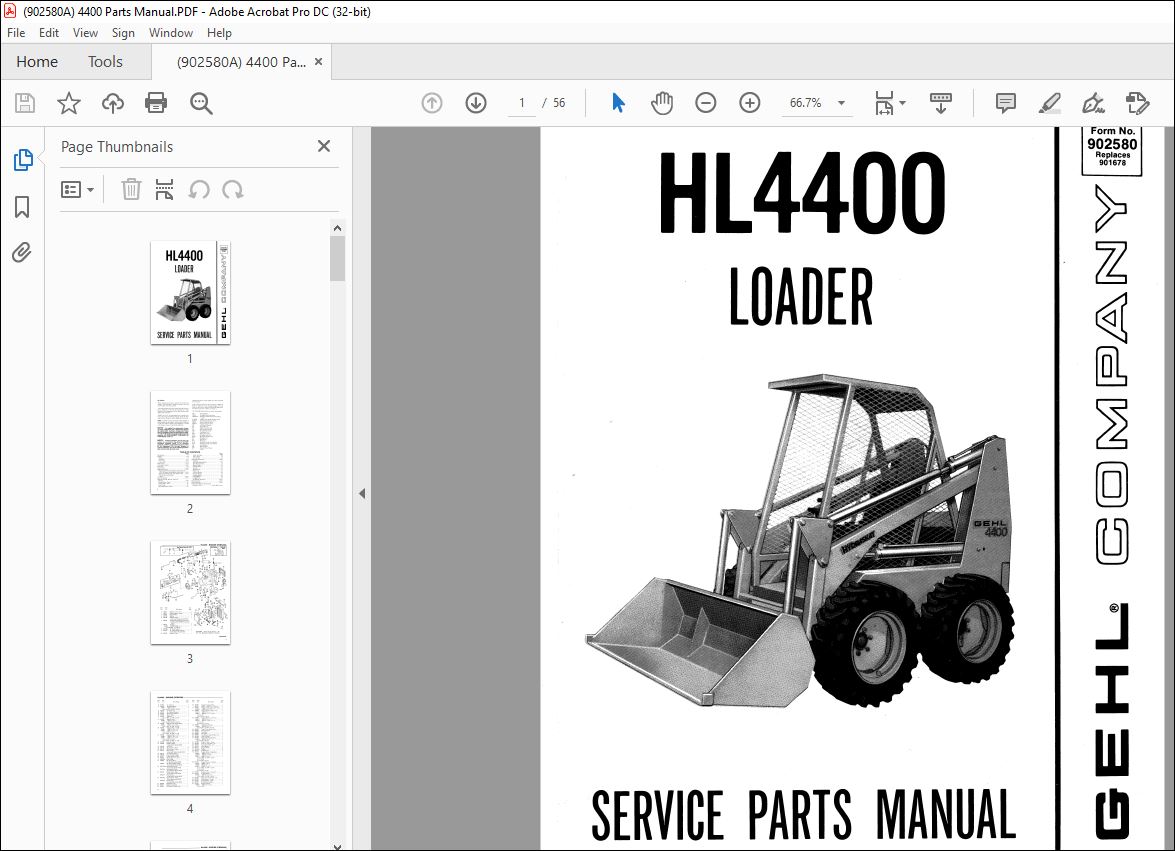Open the Find text magnifier
Screen dimensions: 1175x851
(x=201, y=103)
